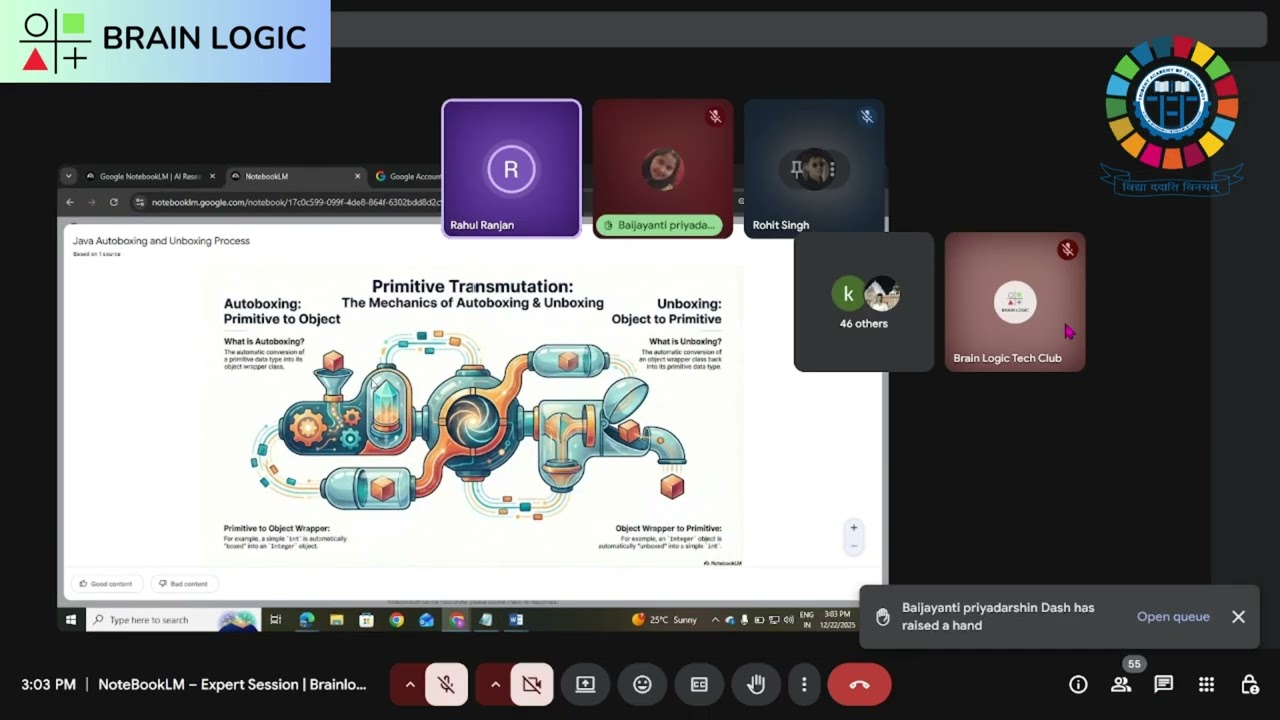Viewport: 1280px width, 720px height.
Task: Select Rahul Ranjan participant tile
Action: [x=511, y=169]
